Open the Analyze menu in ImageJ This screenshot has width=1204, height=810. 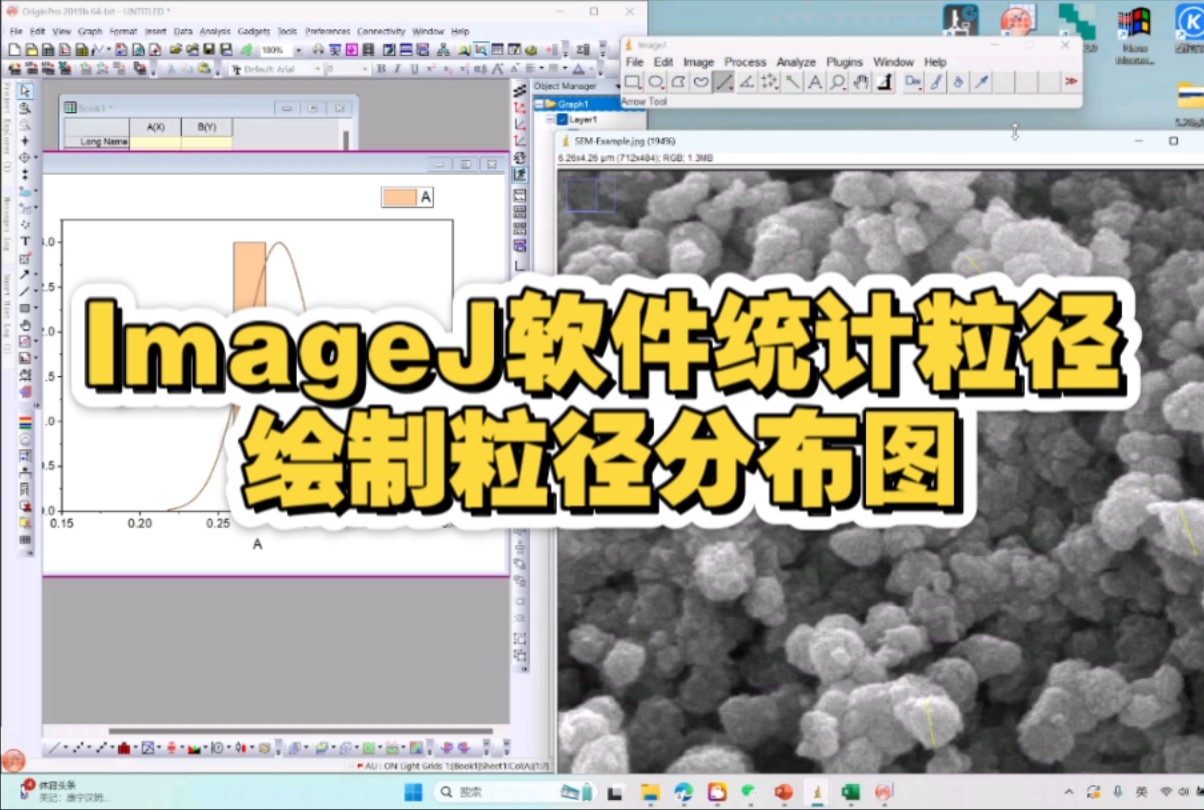pos(796,61)
